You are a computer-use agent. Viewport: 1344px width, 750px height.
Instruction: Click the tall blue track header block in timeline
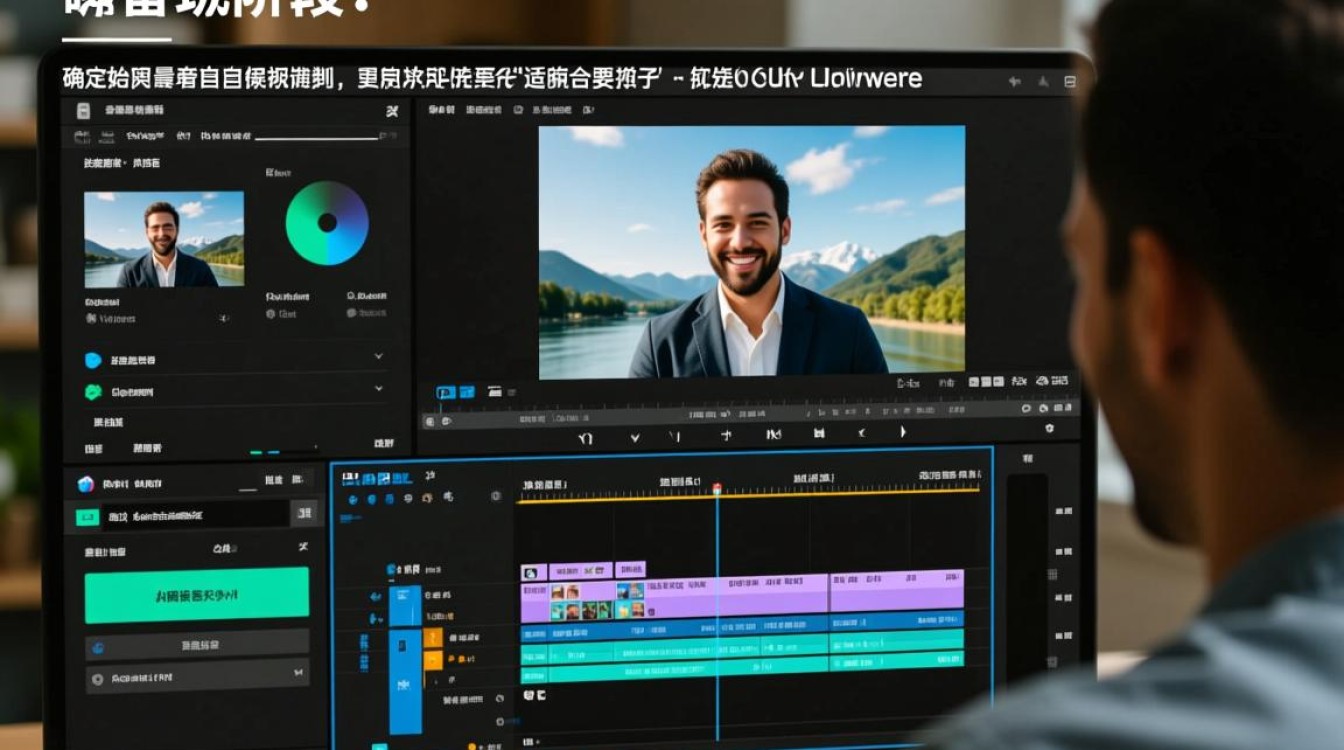click(405, 681)
